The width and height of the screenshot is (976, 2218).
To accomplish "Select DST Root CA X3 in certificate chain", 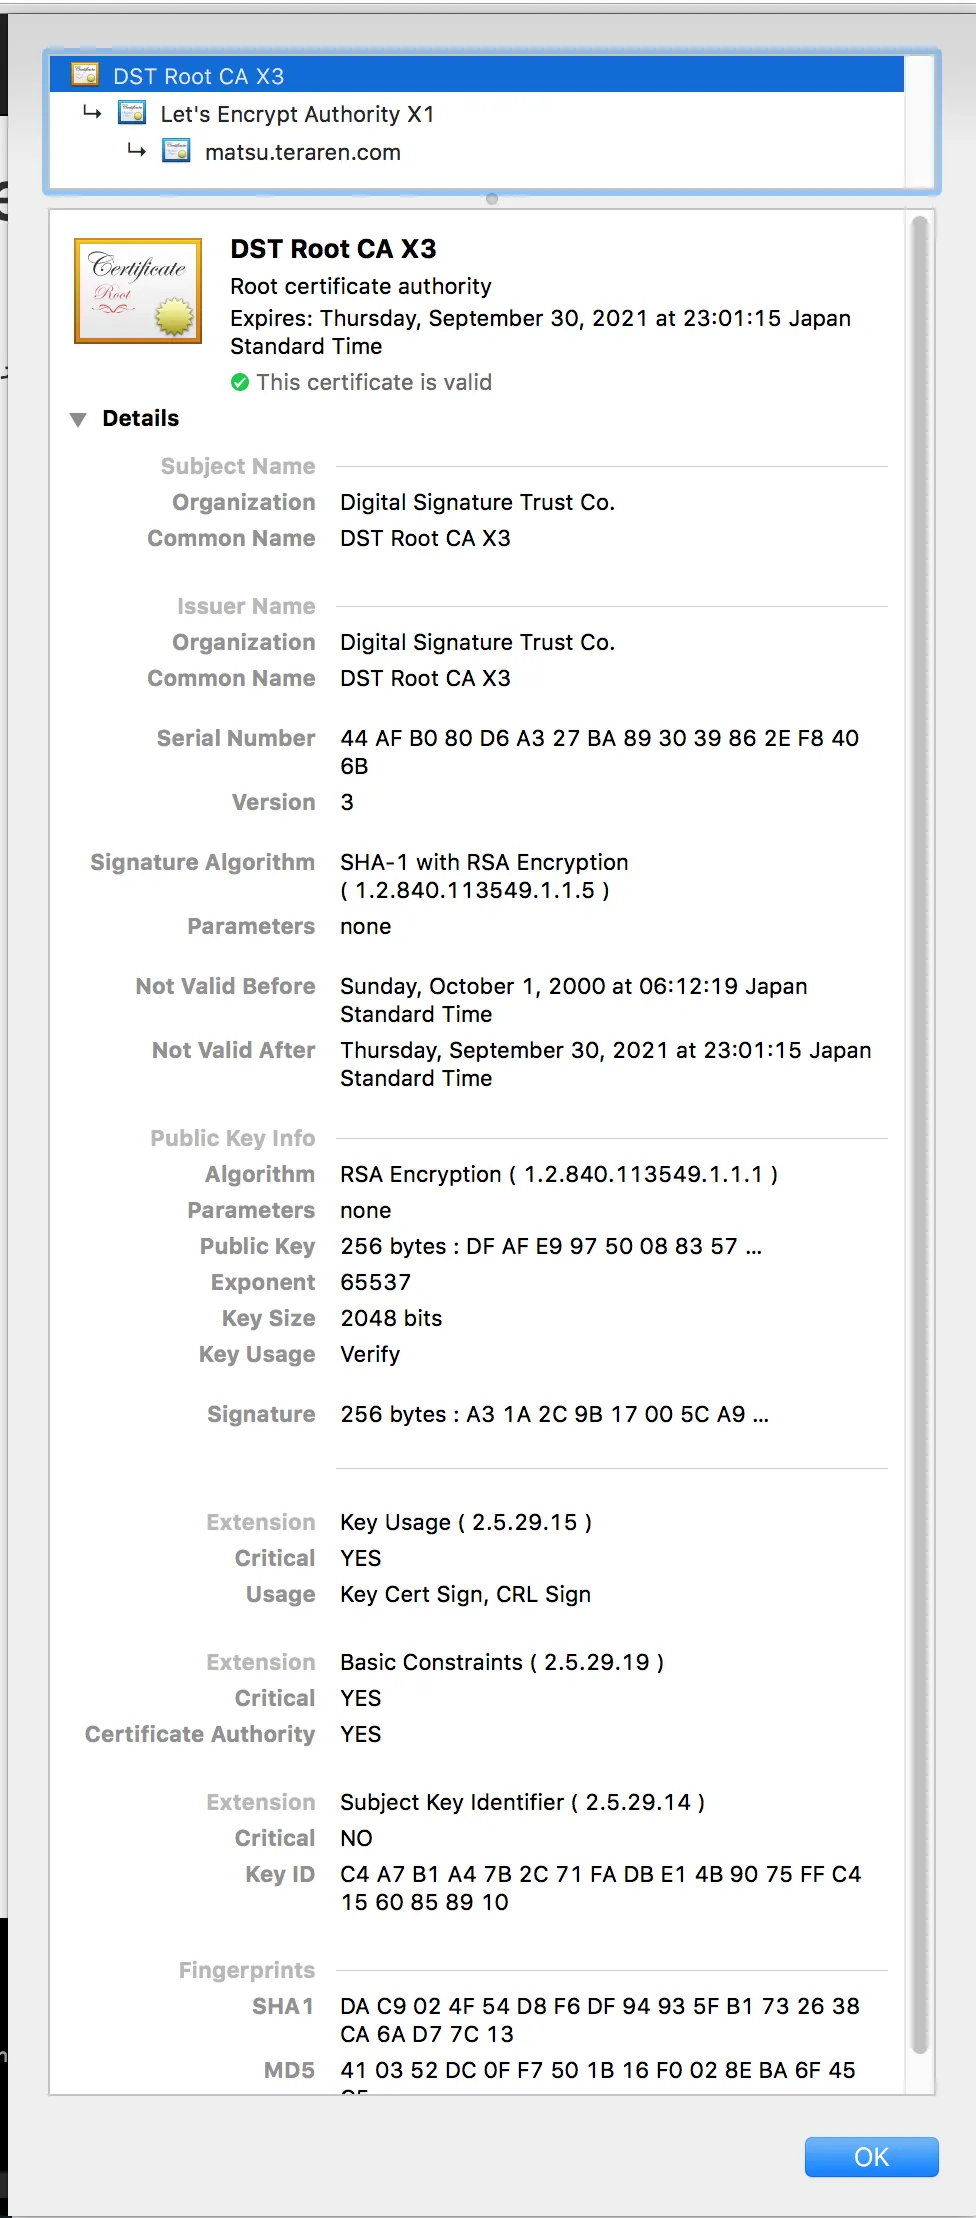I will tap(477, 75).
